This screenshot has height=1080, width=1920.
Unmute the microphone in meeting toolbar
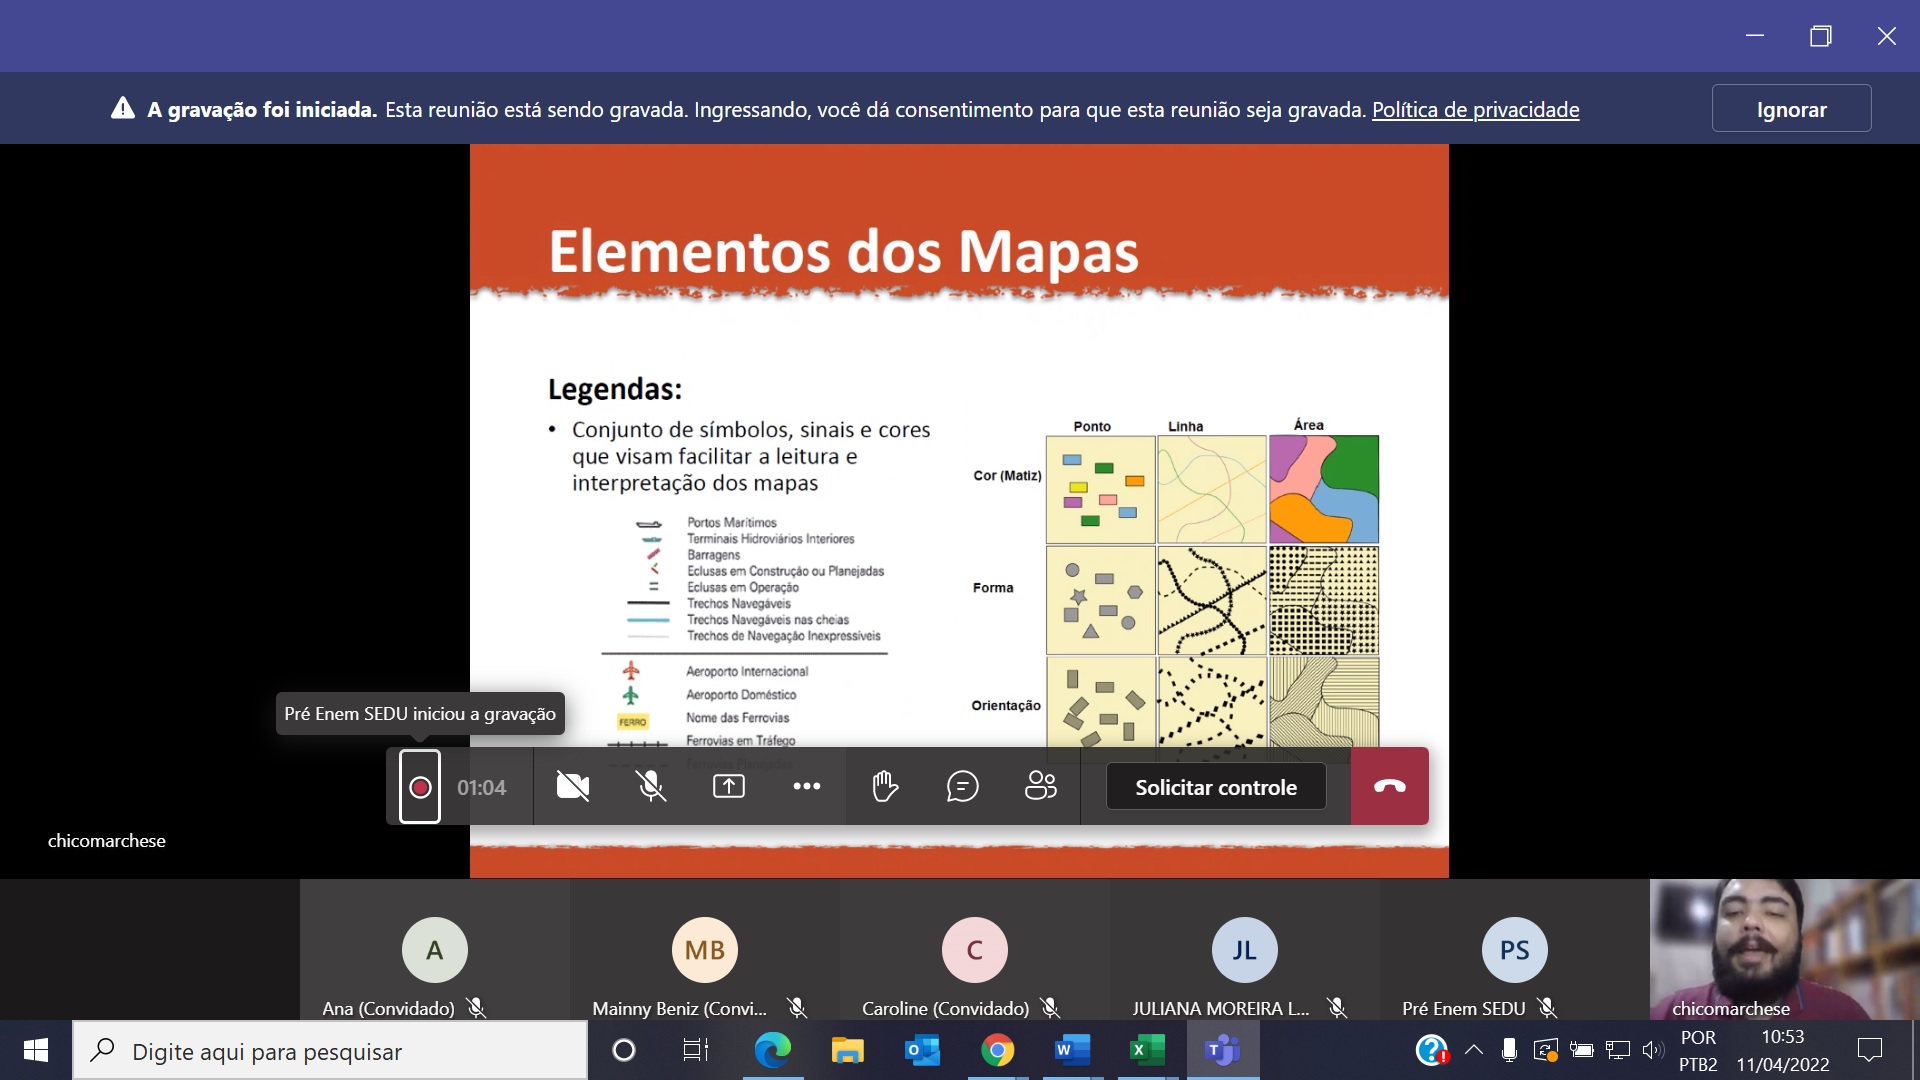click(651, 787)
